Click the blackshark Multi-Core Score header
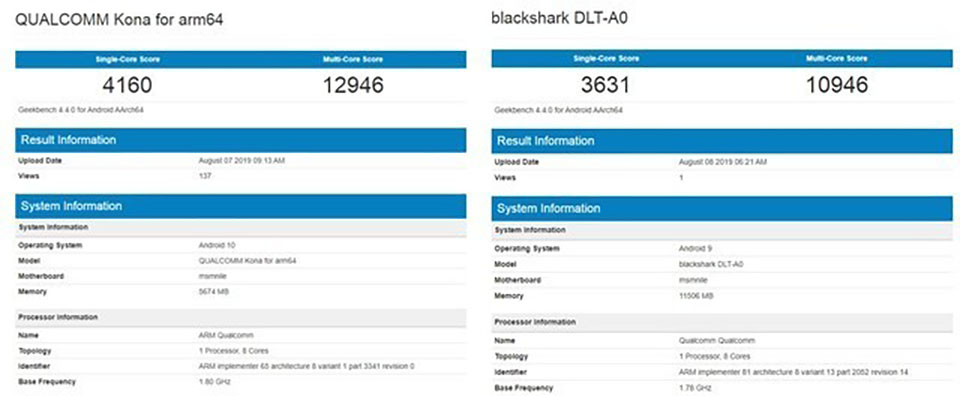This screenshot has width=960, height=396. pyautogui.click(x=836, y=59)
